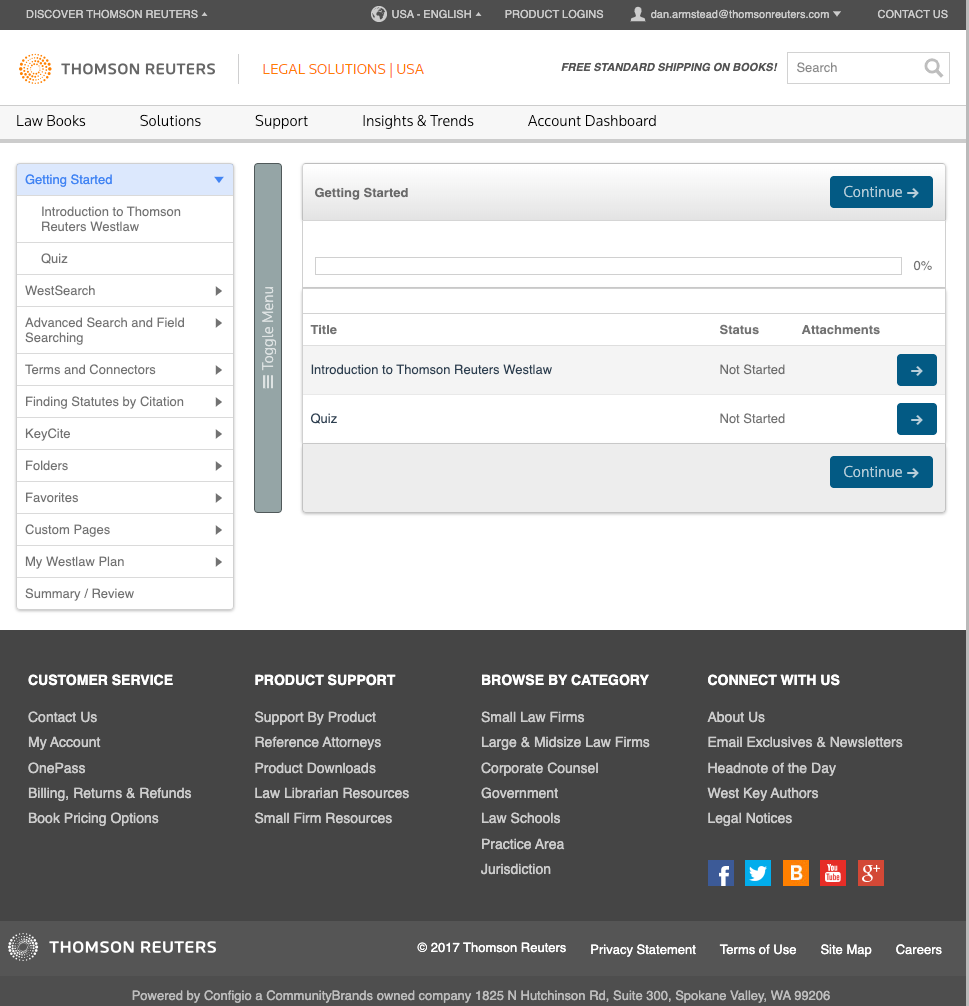The height and width of the screenshot is (1006, 969).
Task: Open the YouTube social icon
Action: pyautogui.click(x=833, y=873)
